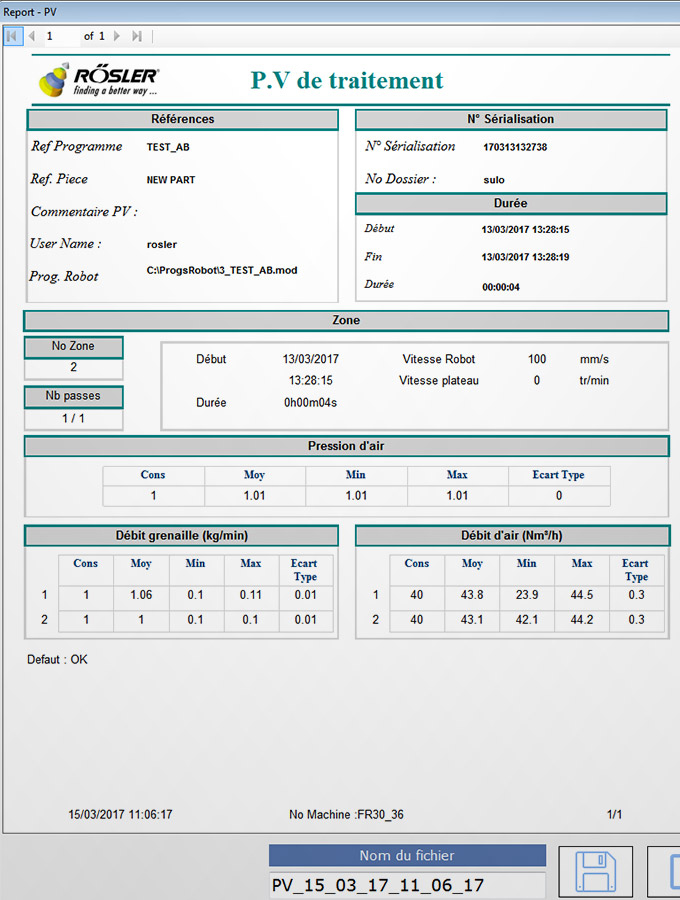Click the Rösler logo in report header
This screenshot has height=900, width=680.
97,81
